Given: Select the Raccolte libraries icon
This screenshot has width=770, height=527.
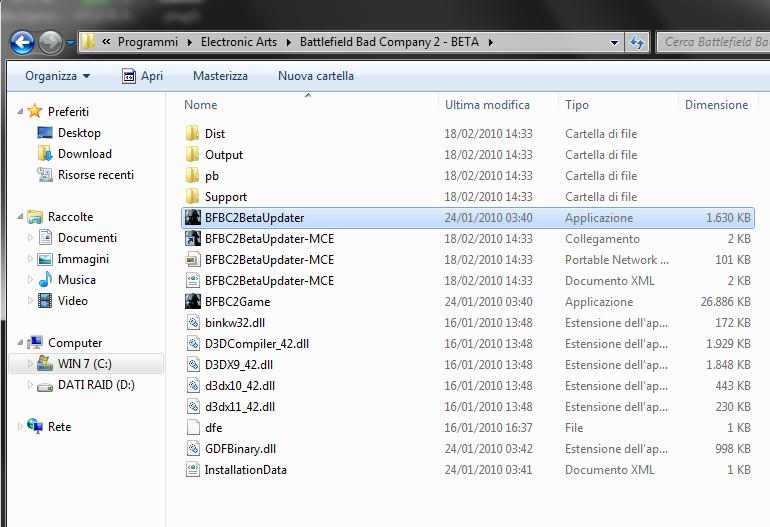Looking at the screenshot, I should [x=35, y=217].
